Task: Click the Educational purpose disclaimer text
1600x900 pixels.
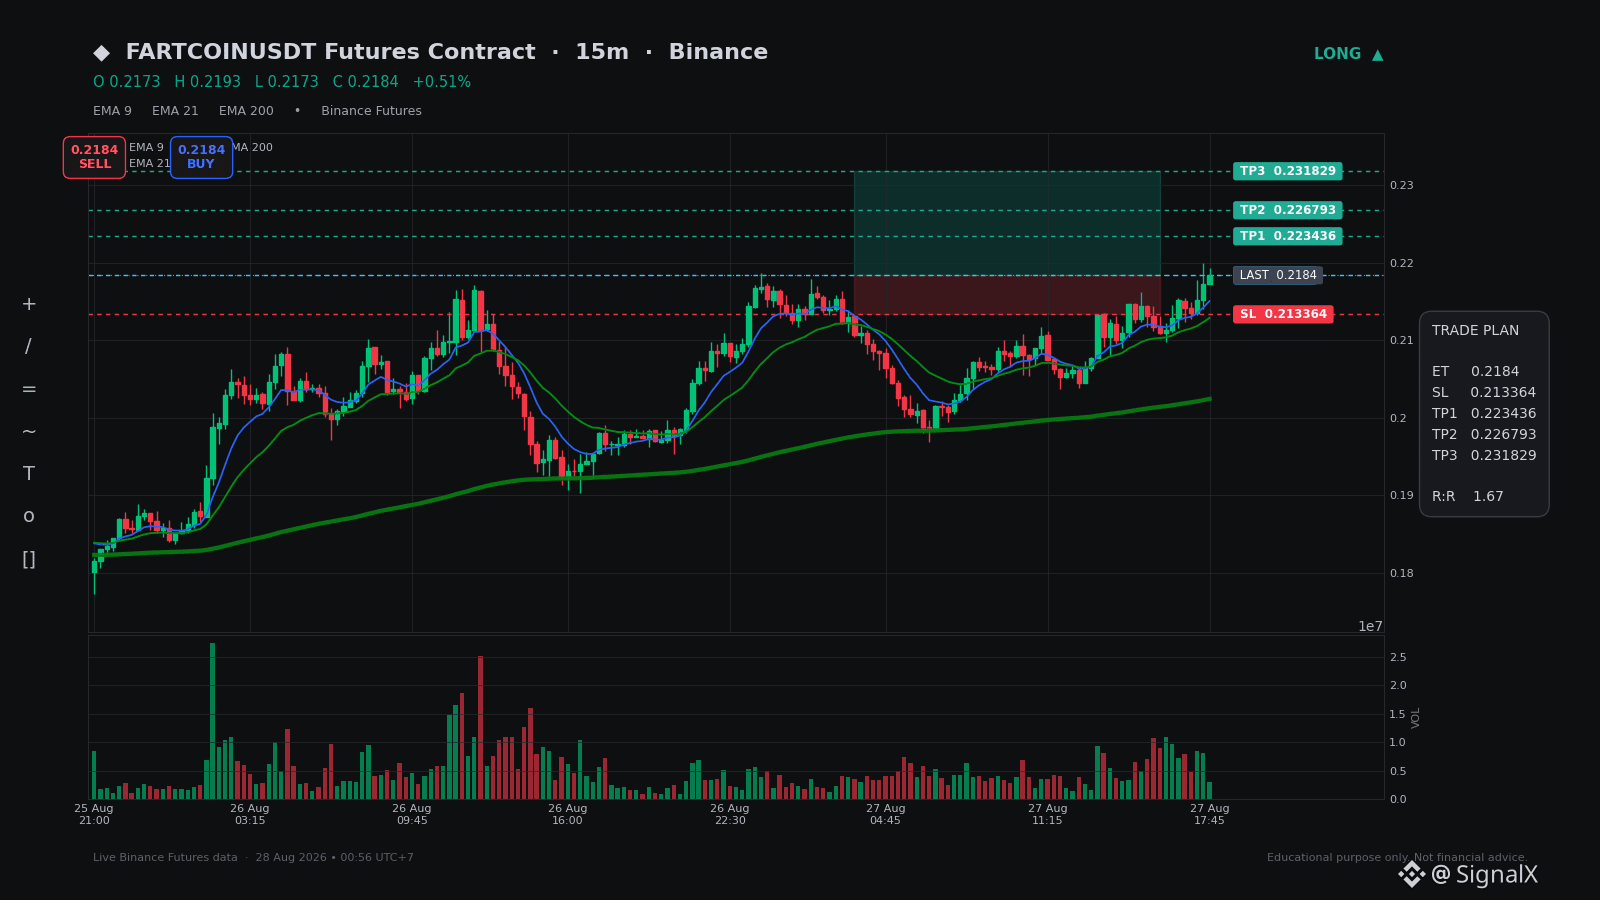Action: (x=1397, y=858)
